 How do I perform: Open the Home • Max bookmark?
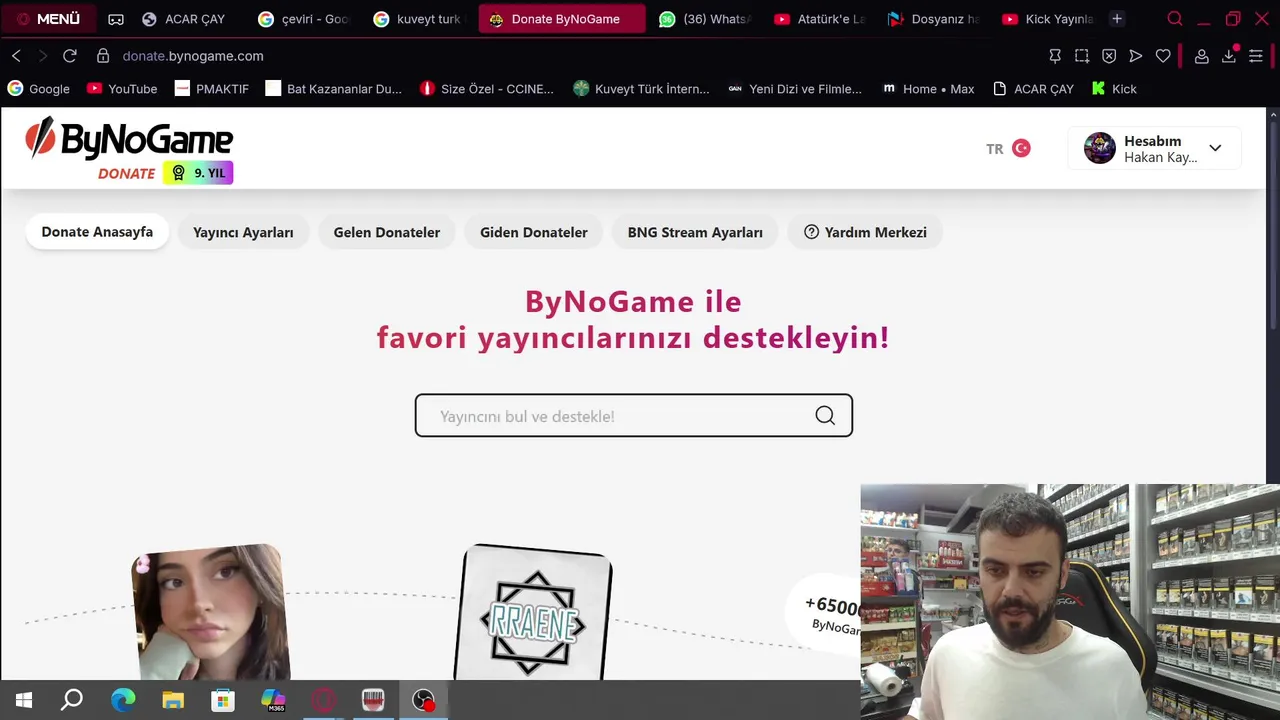pyautogui.click(x=928, y=89)
